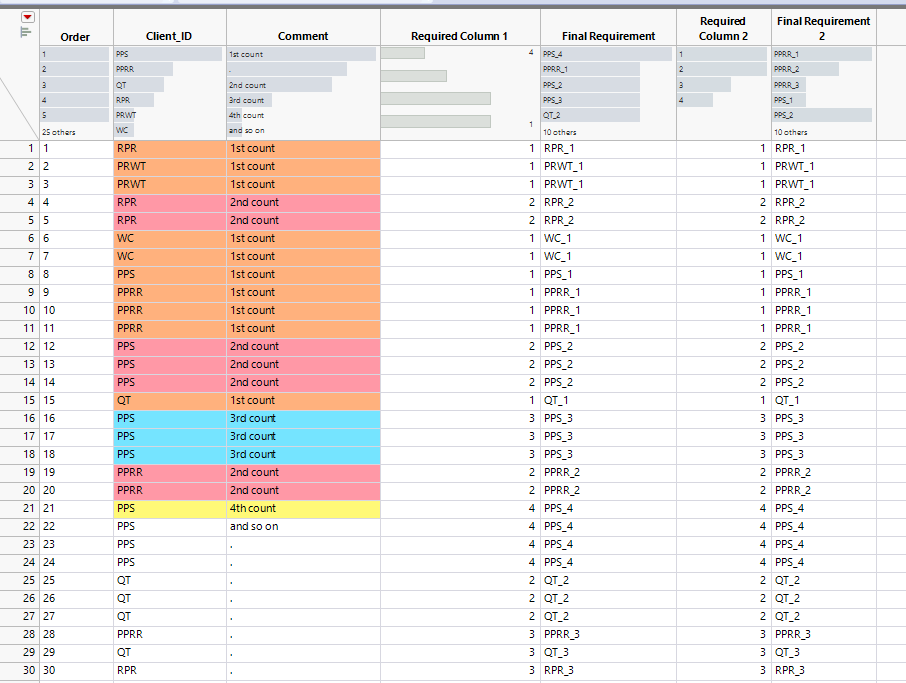This screenshot has width=906, height=683.
Task: Select the Client_ID column header
Action: click(169, 36)
